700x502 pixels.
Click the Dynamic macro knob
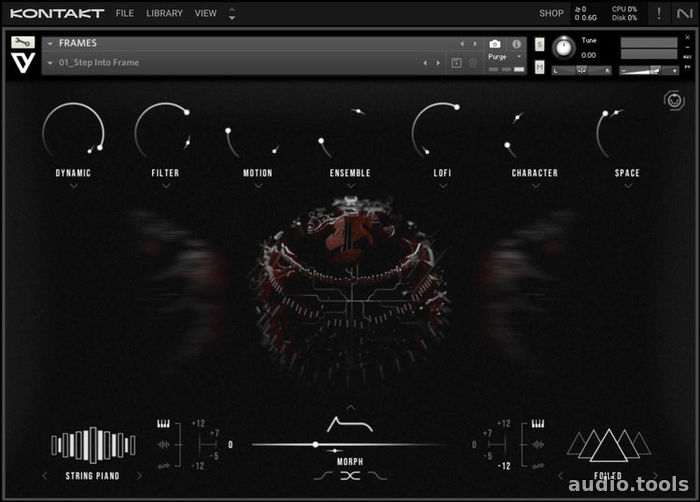pos(74,132)
